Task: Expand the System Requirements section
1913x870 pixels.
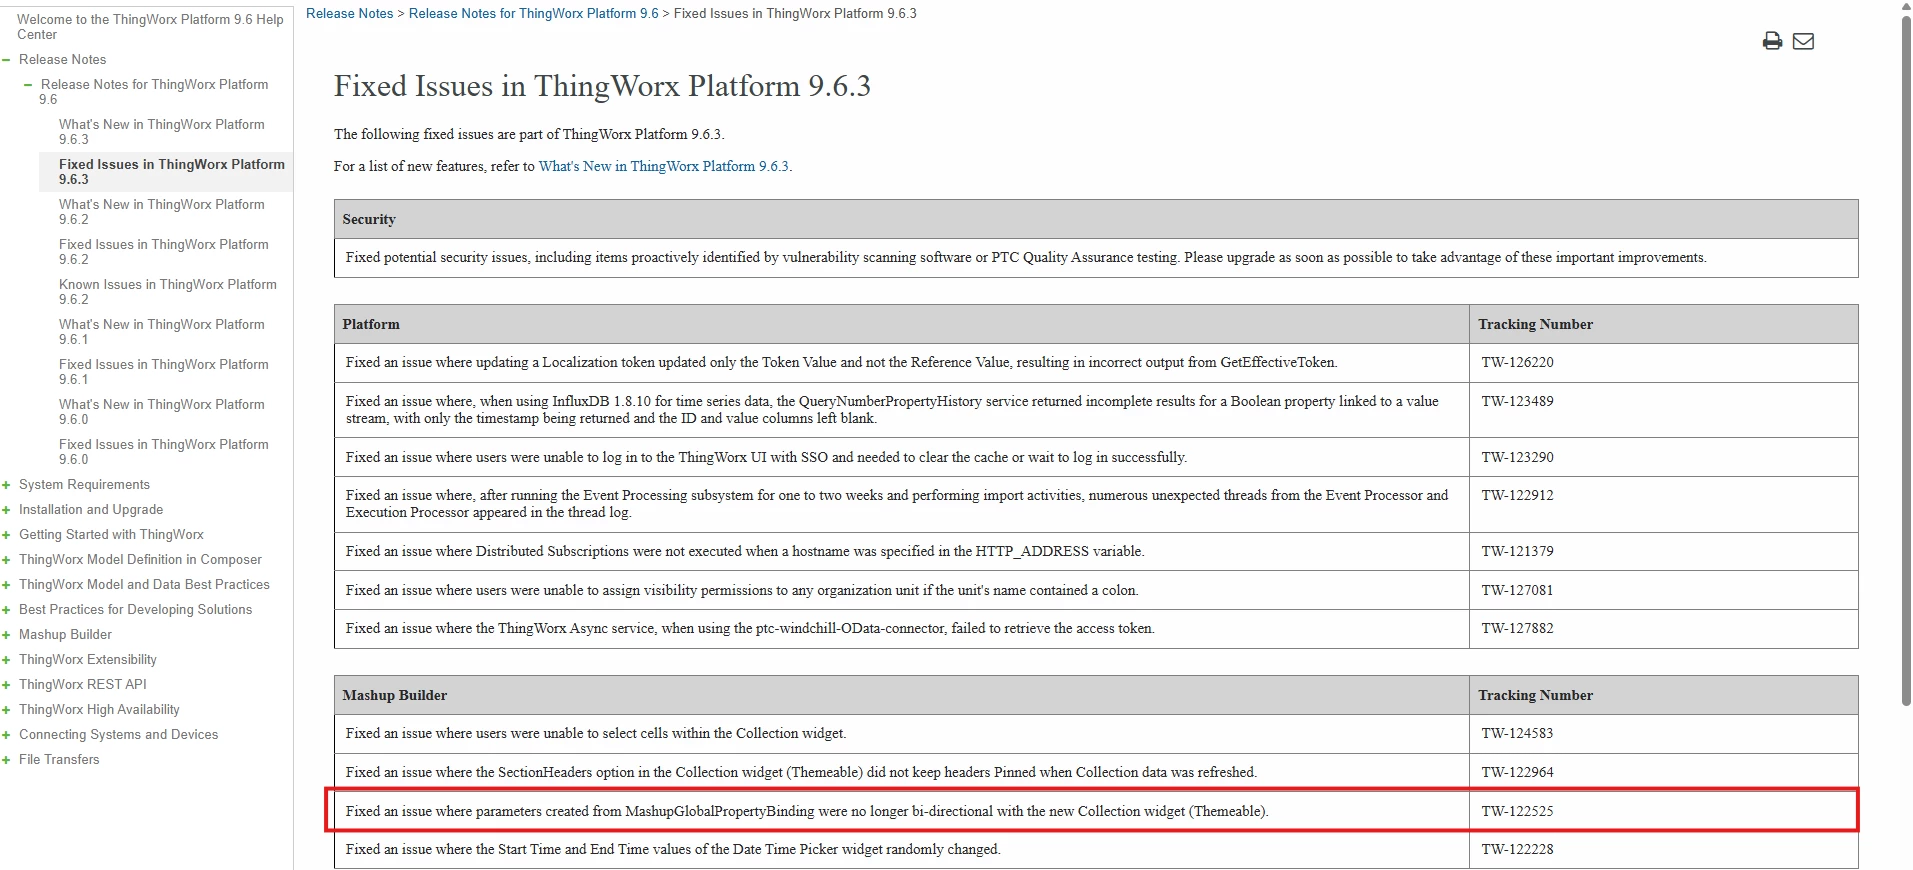Action: tap(6, 485)
